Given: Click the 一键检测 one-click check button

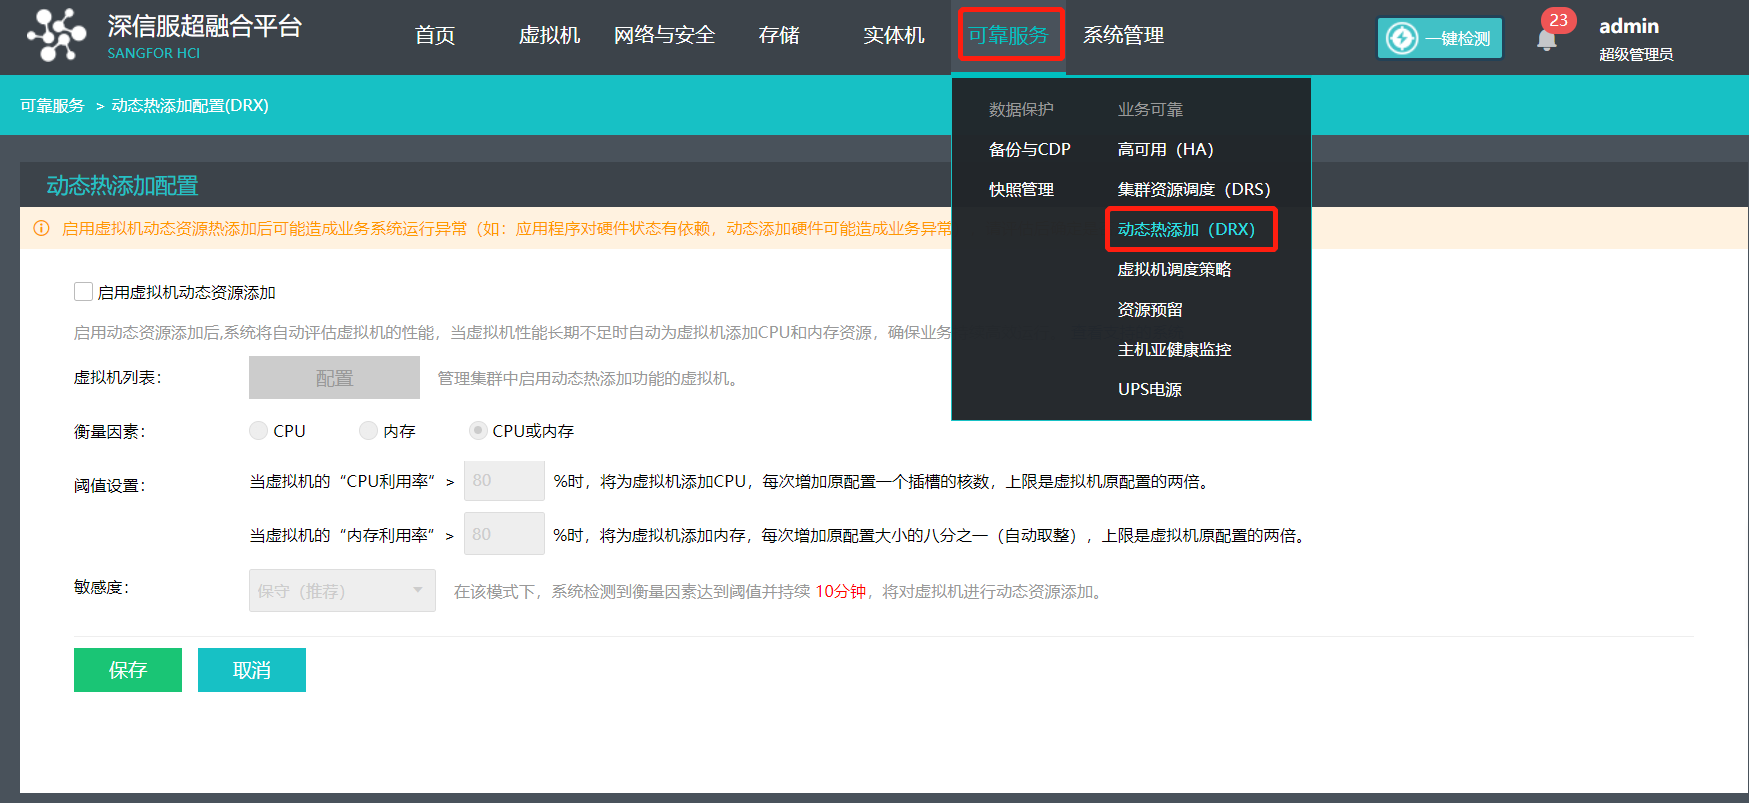Looking at the screenshot, I should 1439,38.
